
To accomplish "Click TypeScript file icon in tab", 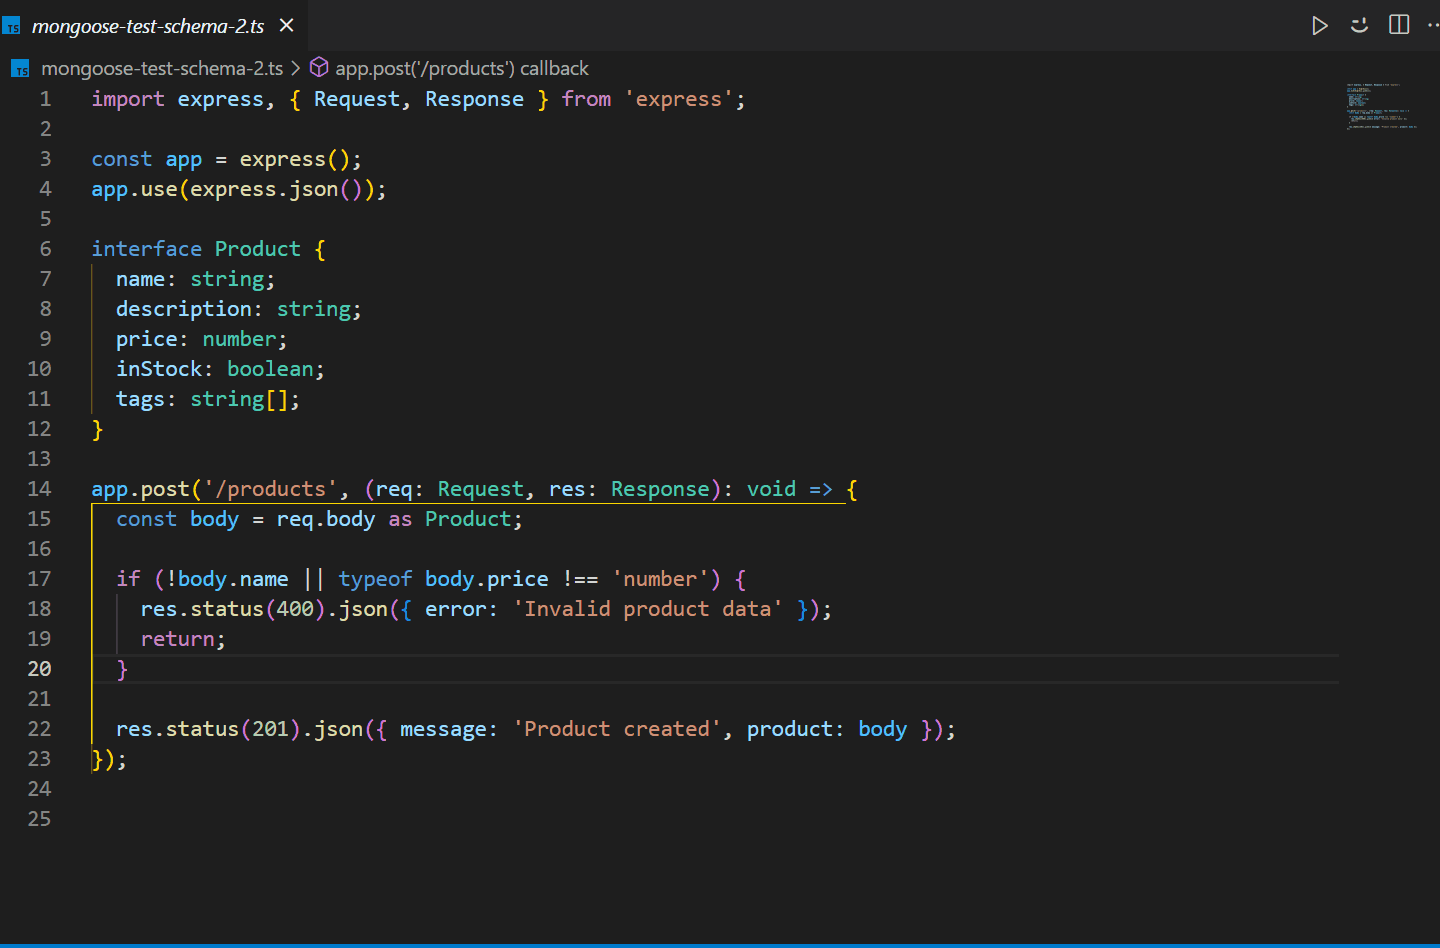I will click(x=12, y=26).
